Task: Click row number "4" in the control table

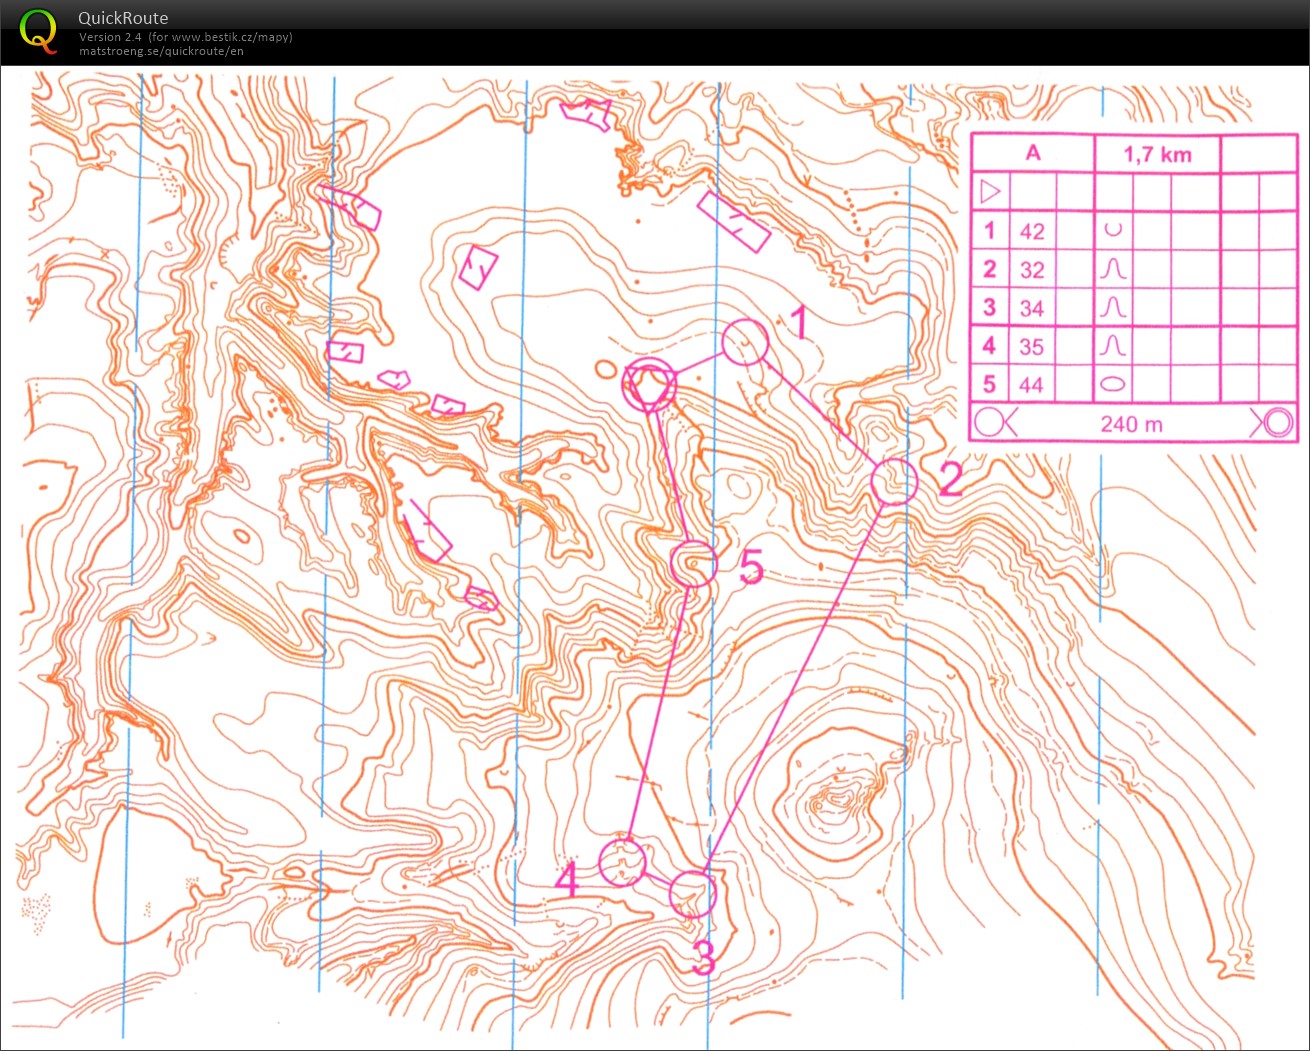Action: (x=990, y=346)
